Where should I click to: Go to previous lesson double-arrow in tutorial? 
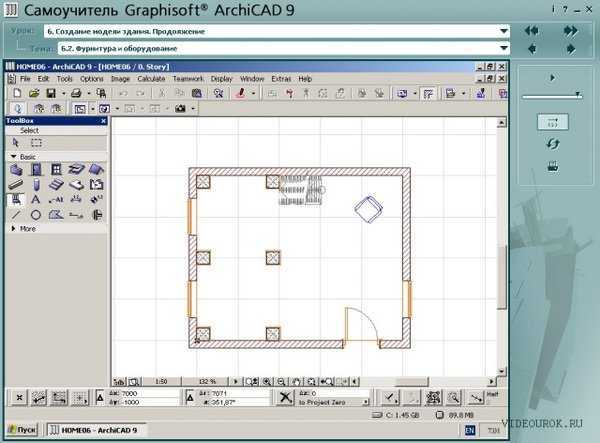(x=532, y=31)
